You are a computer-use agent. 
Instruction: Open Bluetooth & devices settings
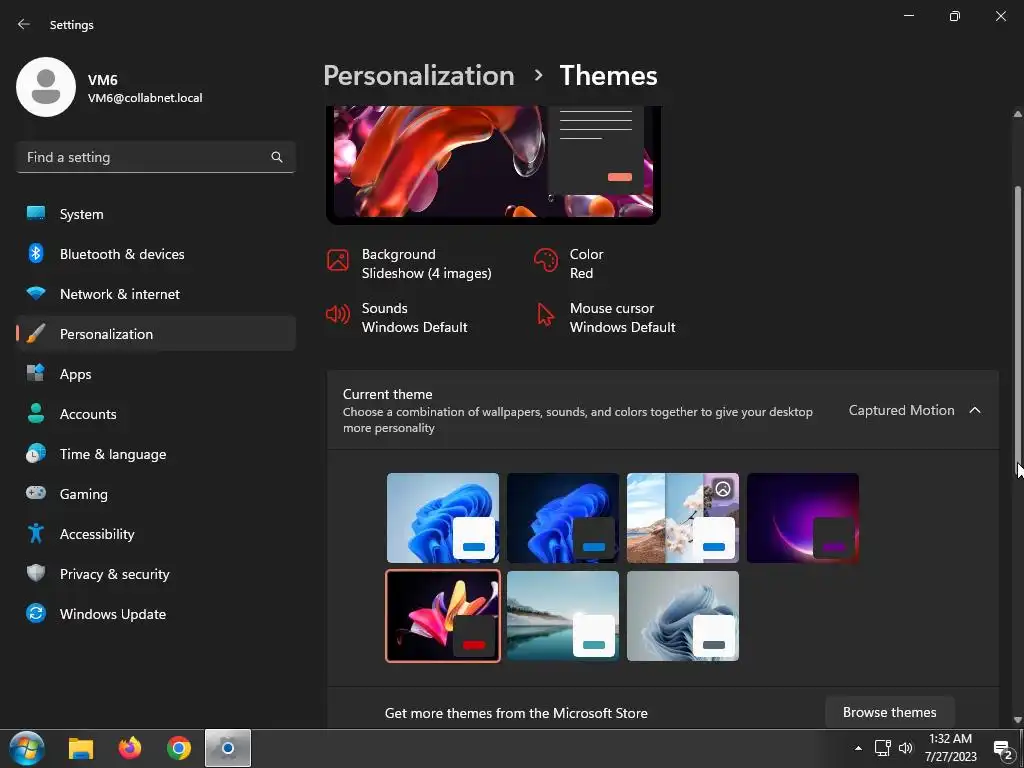click(x=155, y=254)
